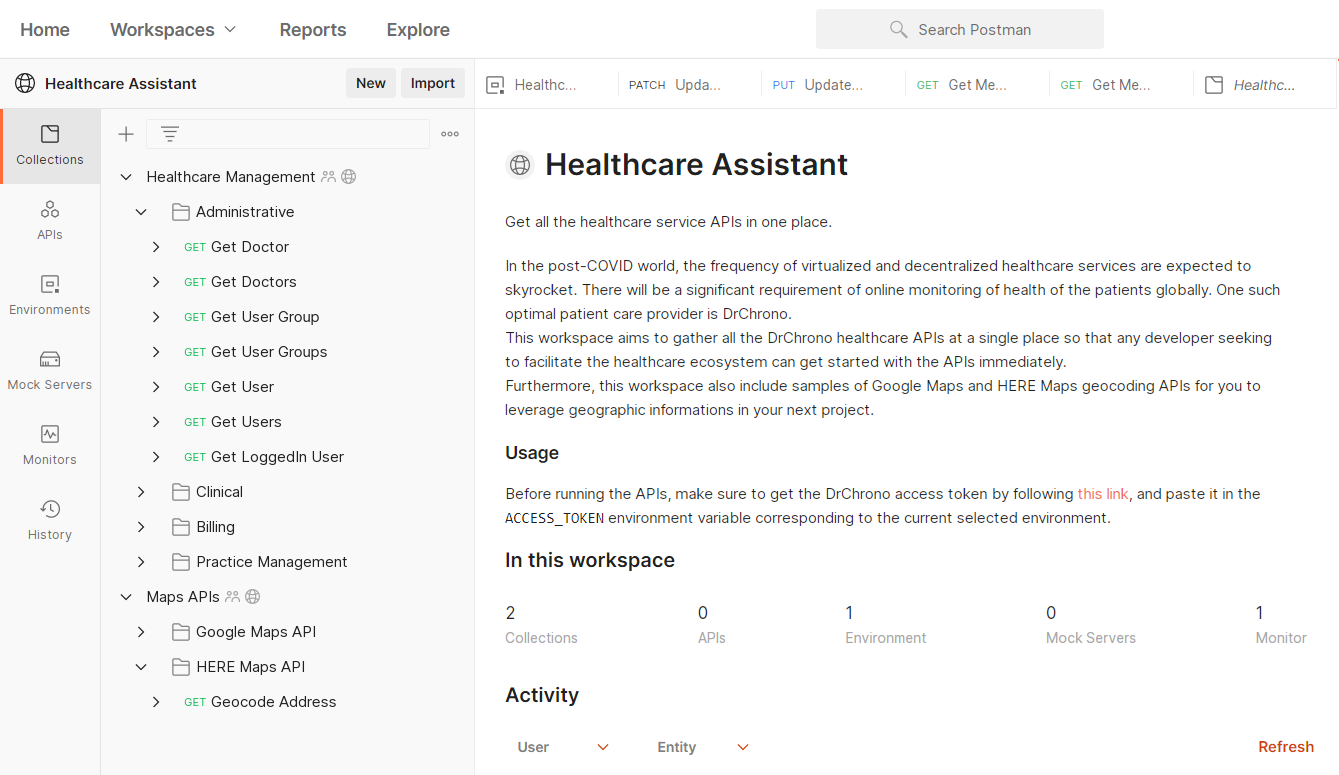Open the Mock Servers sidebar panel
Viewport: 1339px width, 775px height.
pyautogui.click(x=50, y=371)
